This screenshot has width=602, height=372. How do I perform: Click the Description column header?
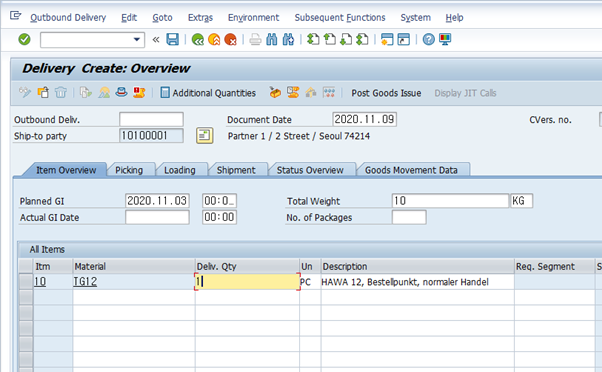[417, 266]
